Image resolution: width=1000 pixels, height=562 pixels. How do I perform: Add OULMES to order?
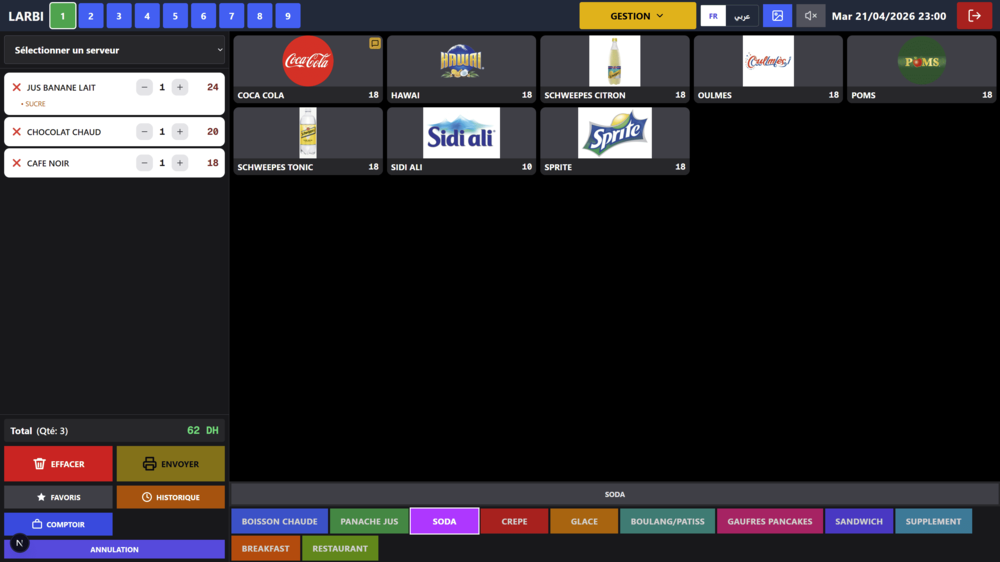[x=768, y=69]
